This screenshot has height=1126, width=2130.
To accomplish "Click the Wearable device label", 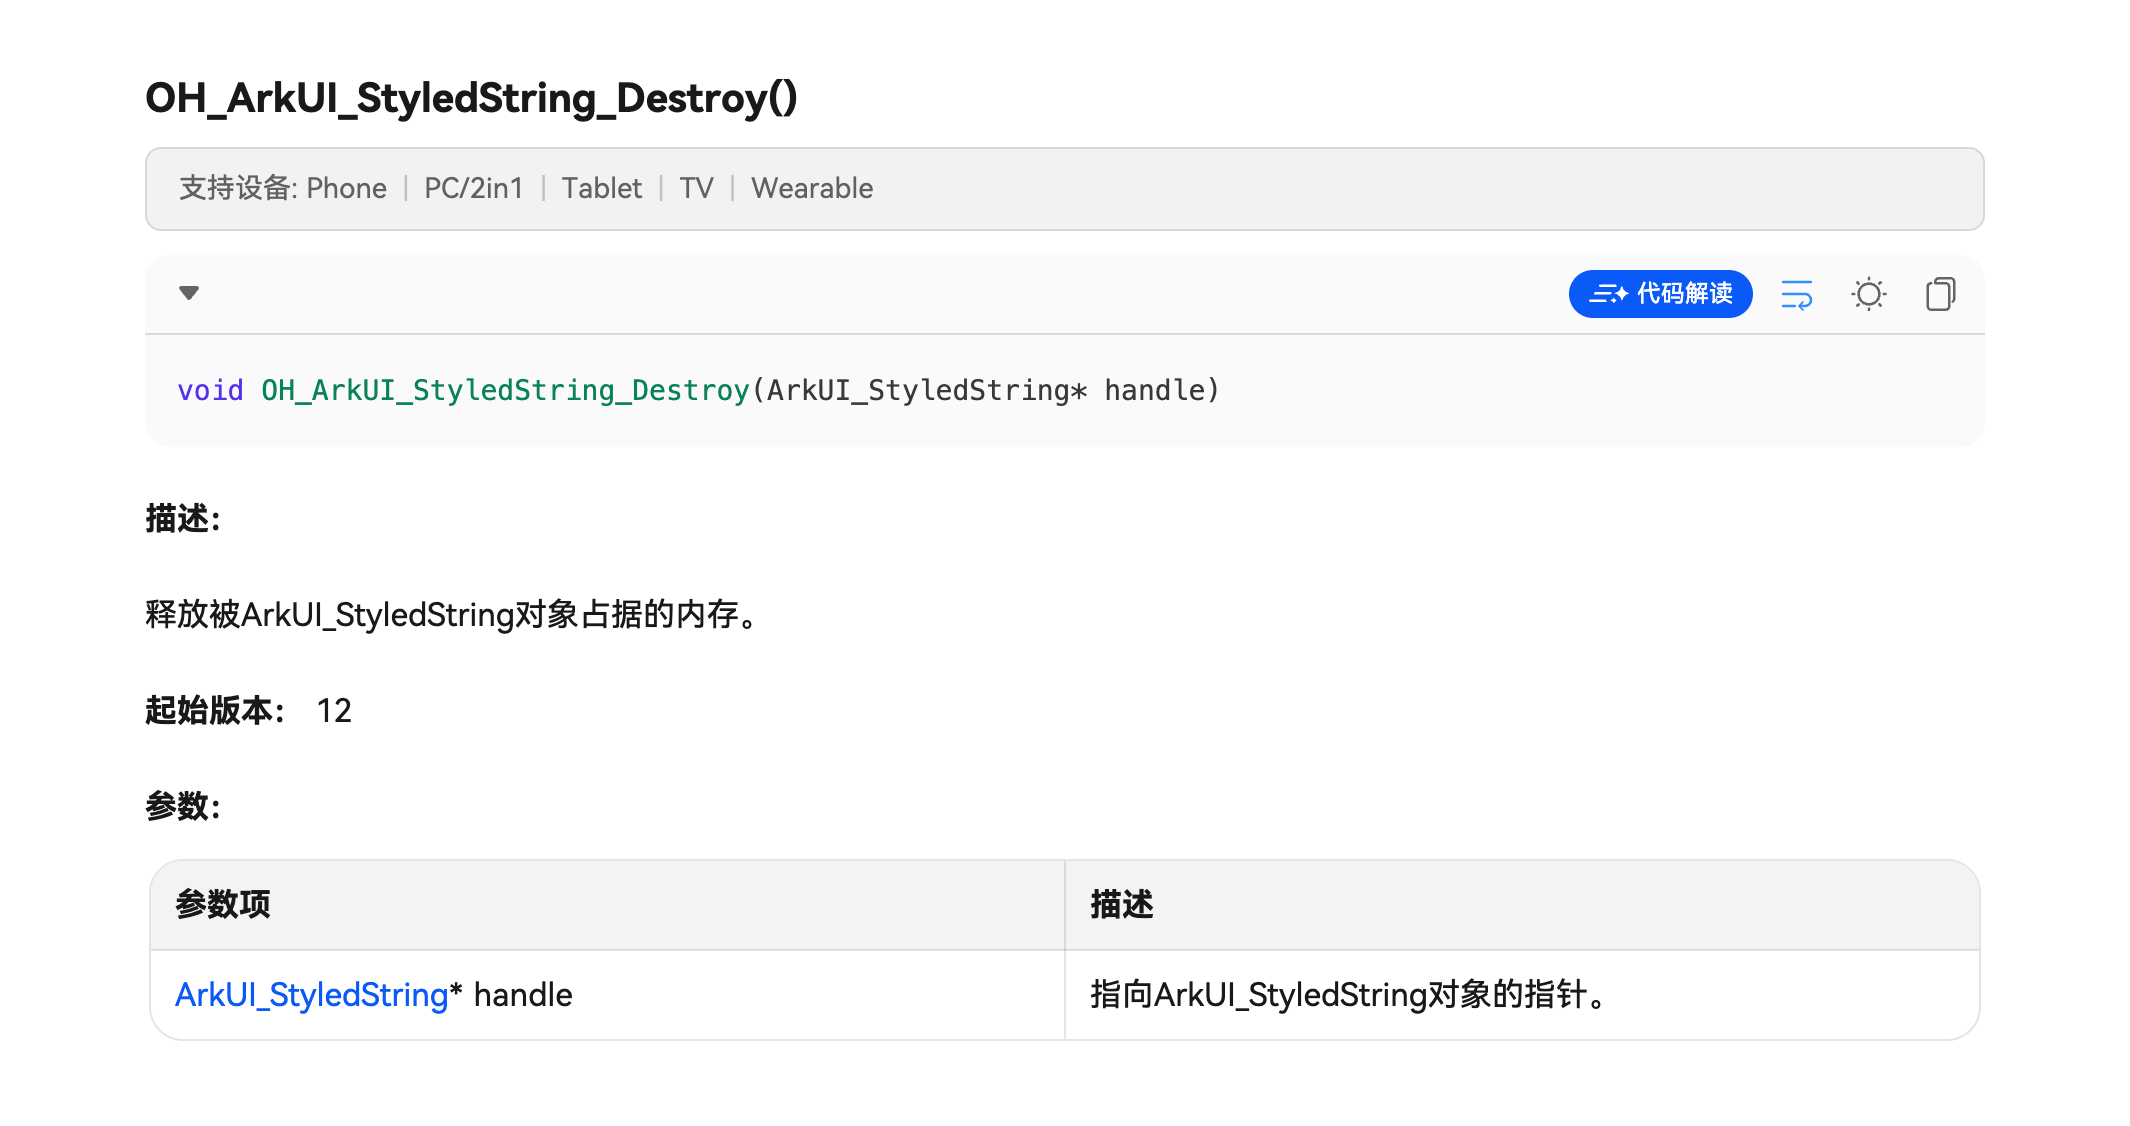I will coord(812,189).
